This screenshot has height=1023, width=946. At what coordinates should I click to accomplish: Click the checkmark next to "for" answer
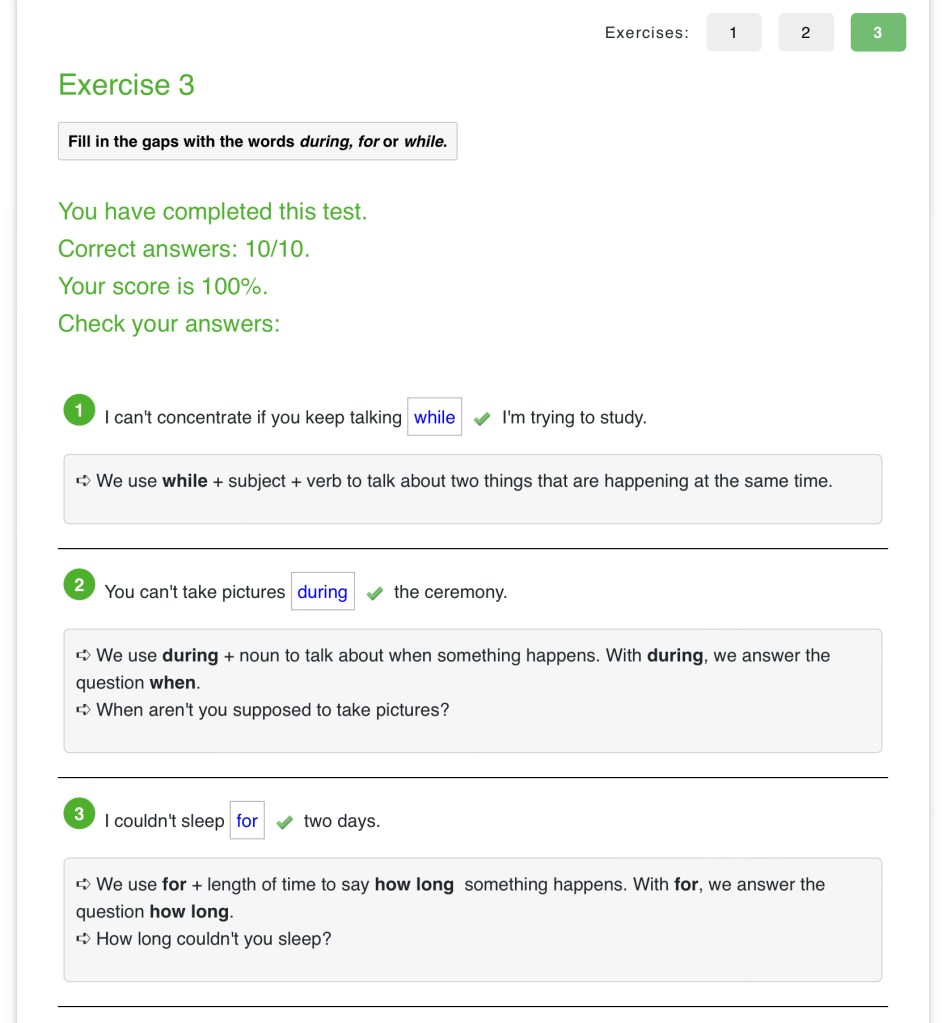pos(285,822)
